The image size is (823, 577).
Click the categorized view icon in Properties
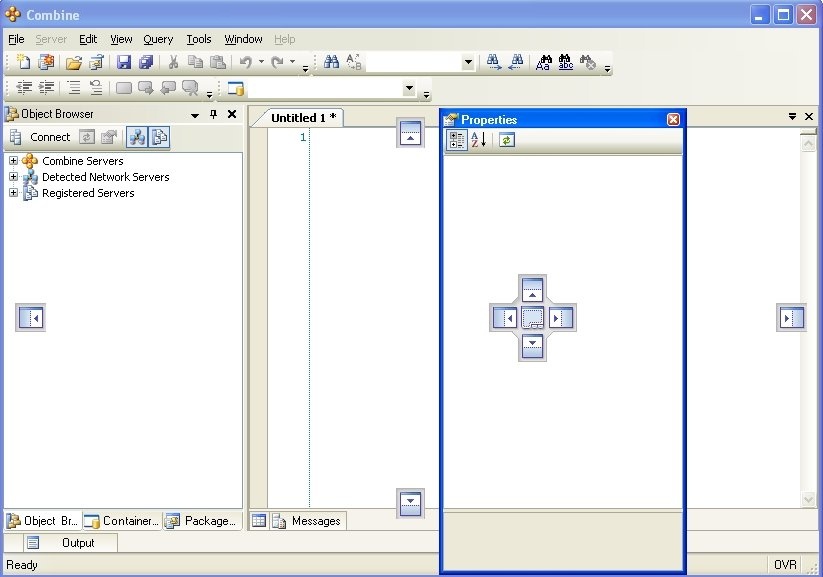pos(457,140)
